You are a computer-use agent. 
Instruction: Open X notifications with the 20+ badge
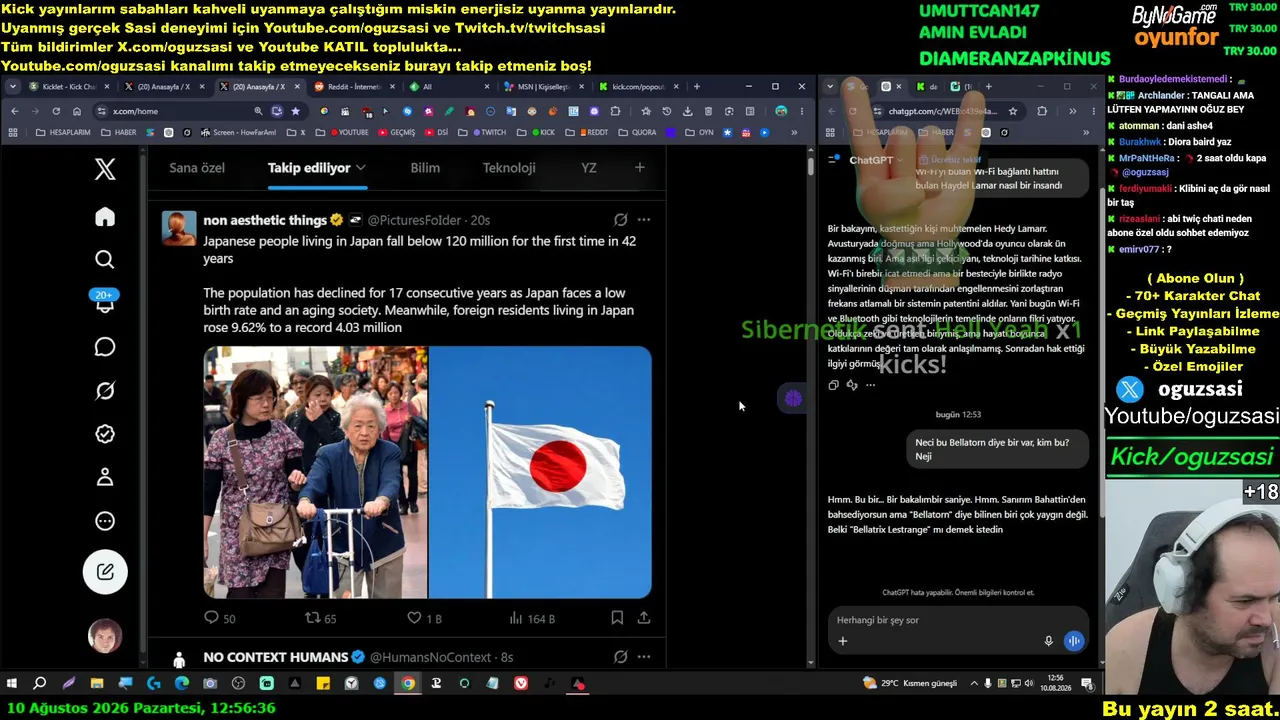105,302
